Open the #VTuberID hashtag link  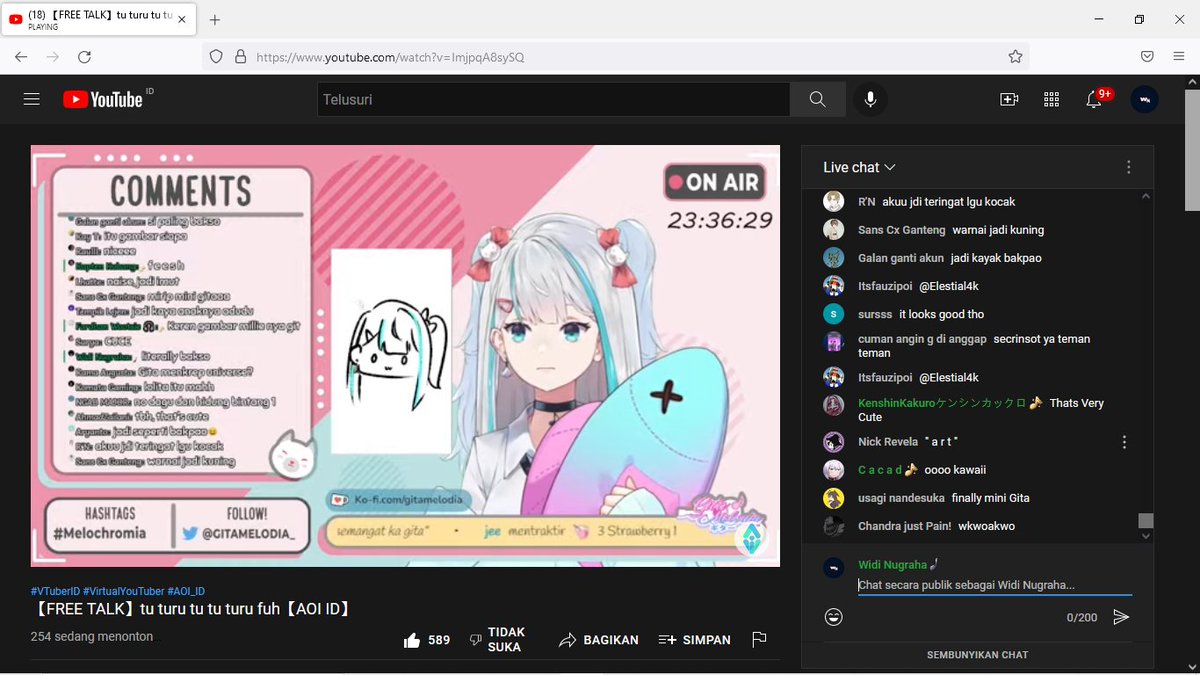tap(55, 591)
